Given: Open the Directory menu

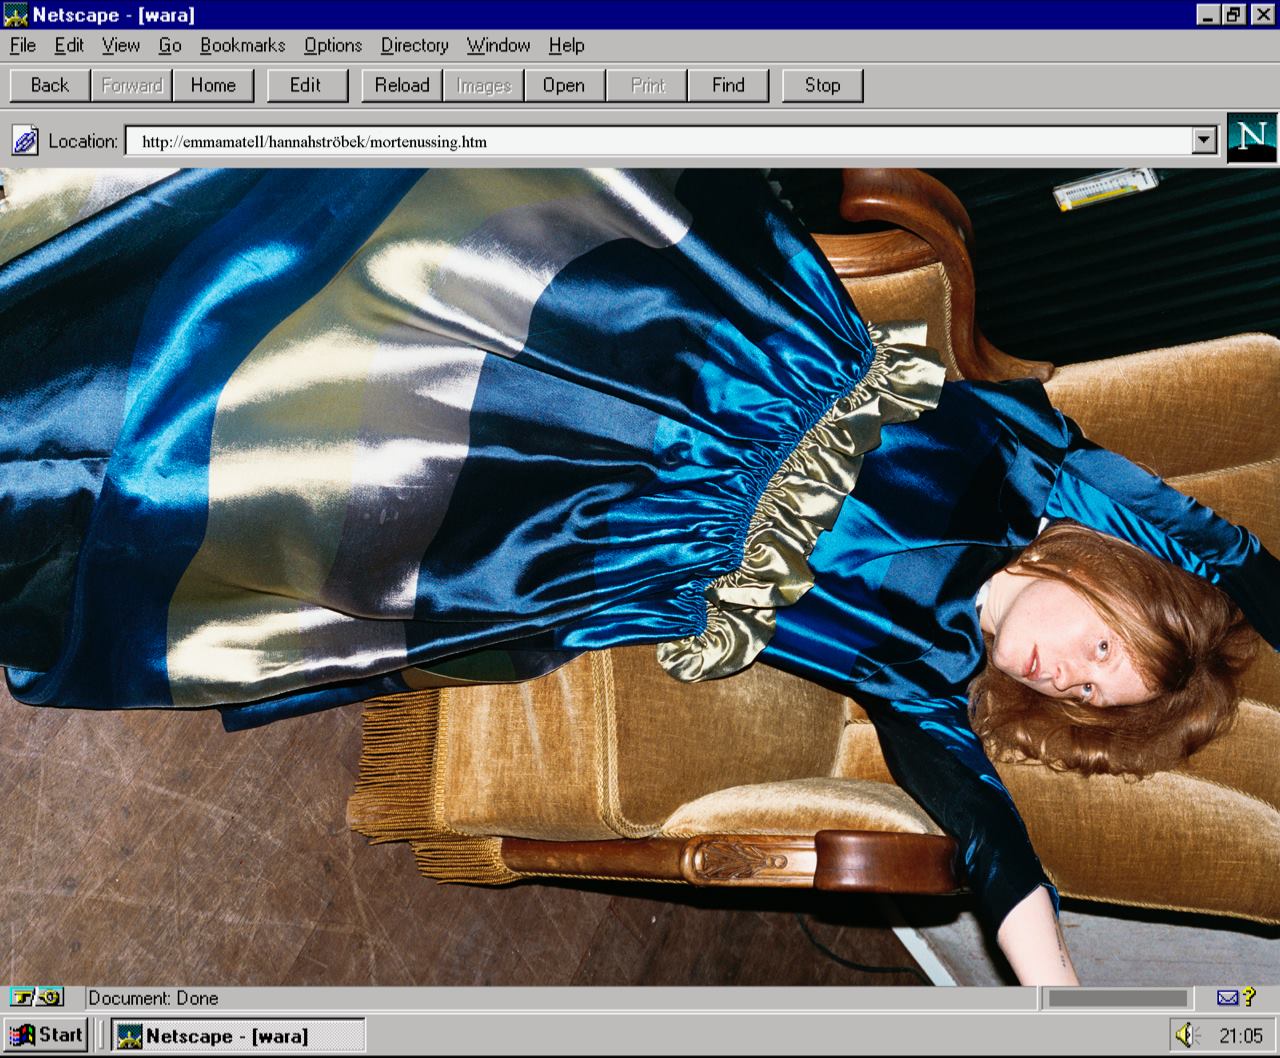Looking at the screenshot, I should [x=414, y=45].
